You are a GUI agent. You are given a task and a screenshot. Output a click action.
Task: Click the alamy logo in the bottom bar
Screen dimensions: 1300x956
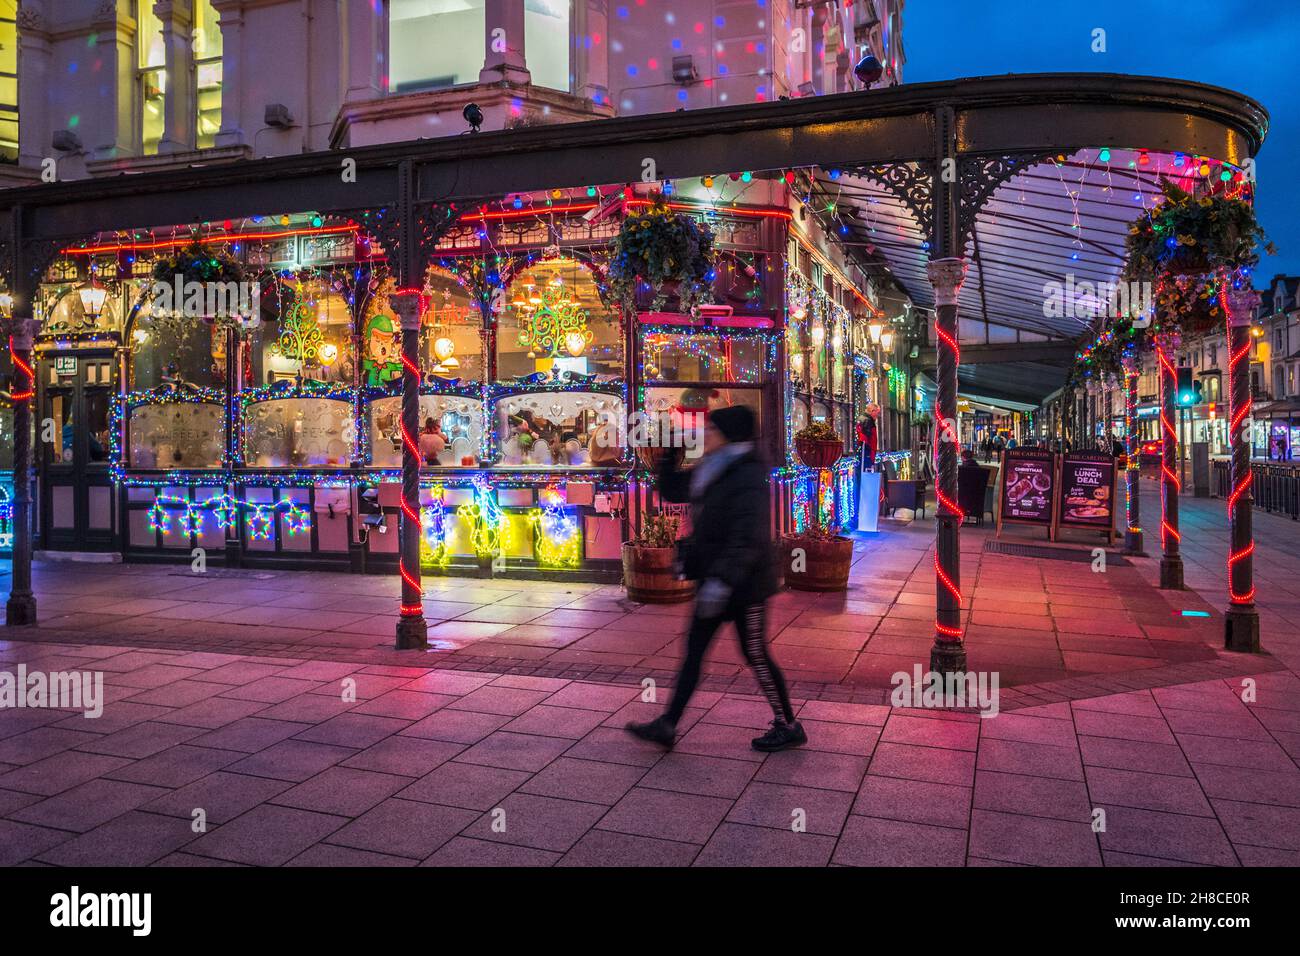[101, 910]
